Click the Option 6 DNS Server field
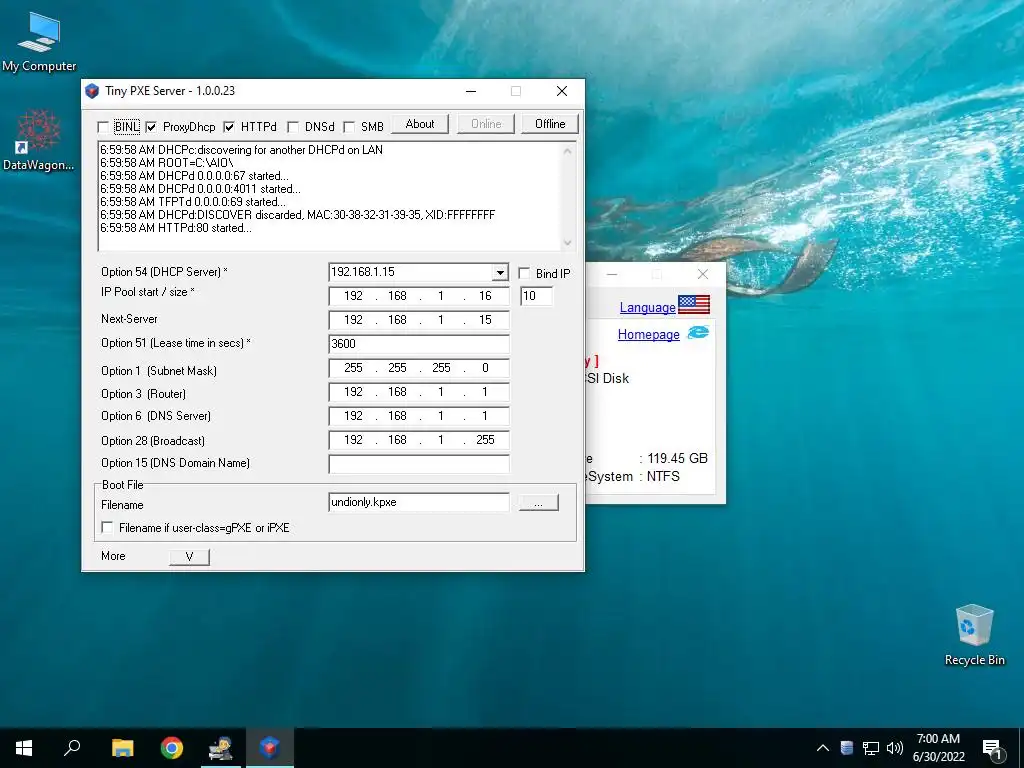This screenshot has width=1024, height=768. click(419, 416)
